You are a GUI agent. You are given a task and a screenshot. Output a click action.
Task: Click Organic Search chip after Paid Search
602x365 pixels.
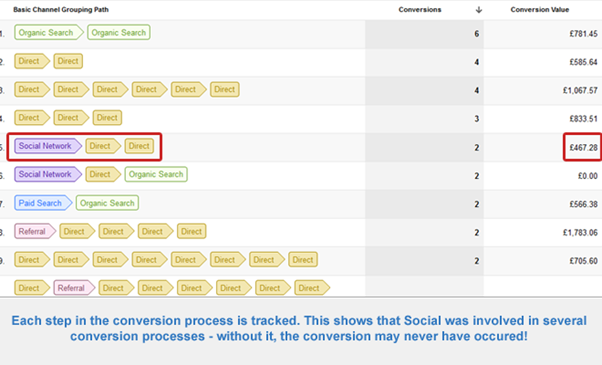[x=107, y=203]
